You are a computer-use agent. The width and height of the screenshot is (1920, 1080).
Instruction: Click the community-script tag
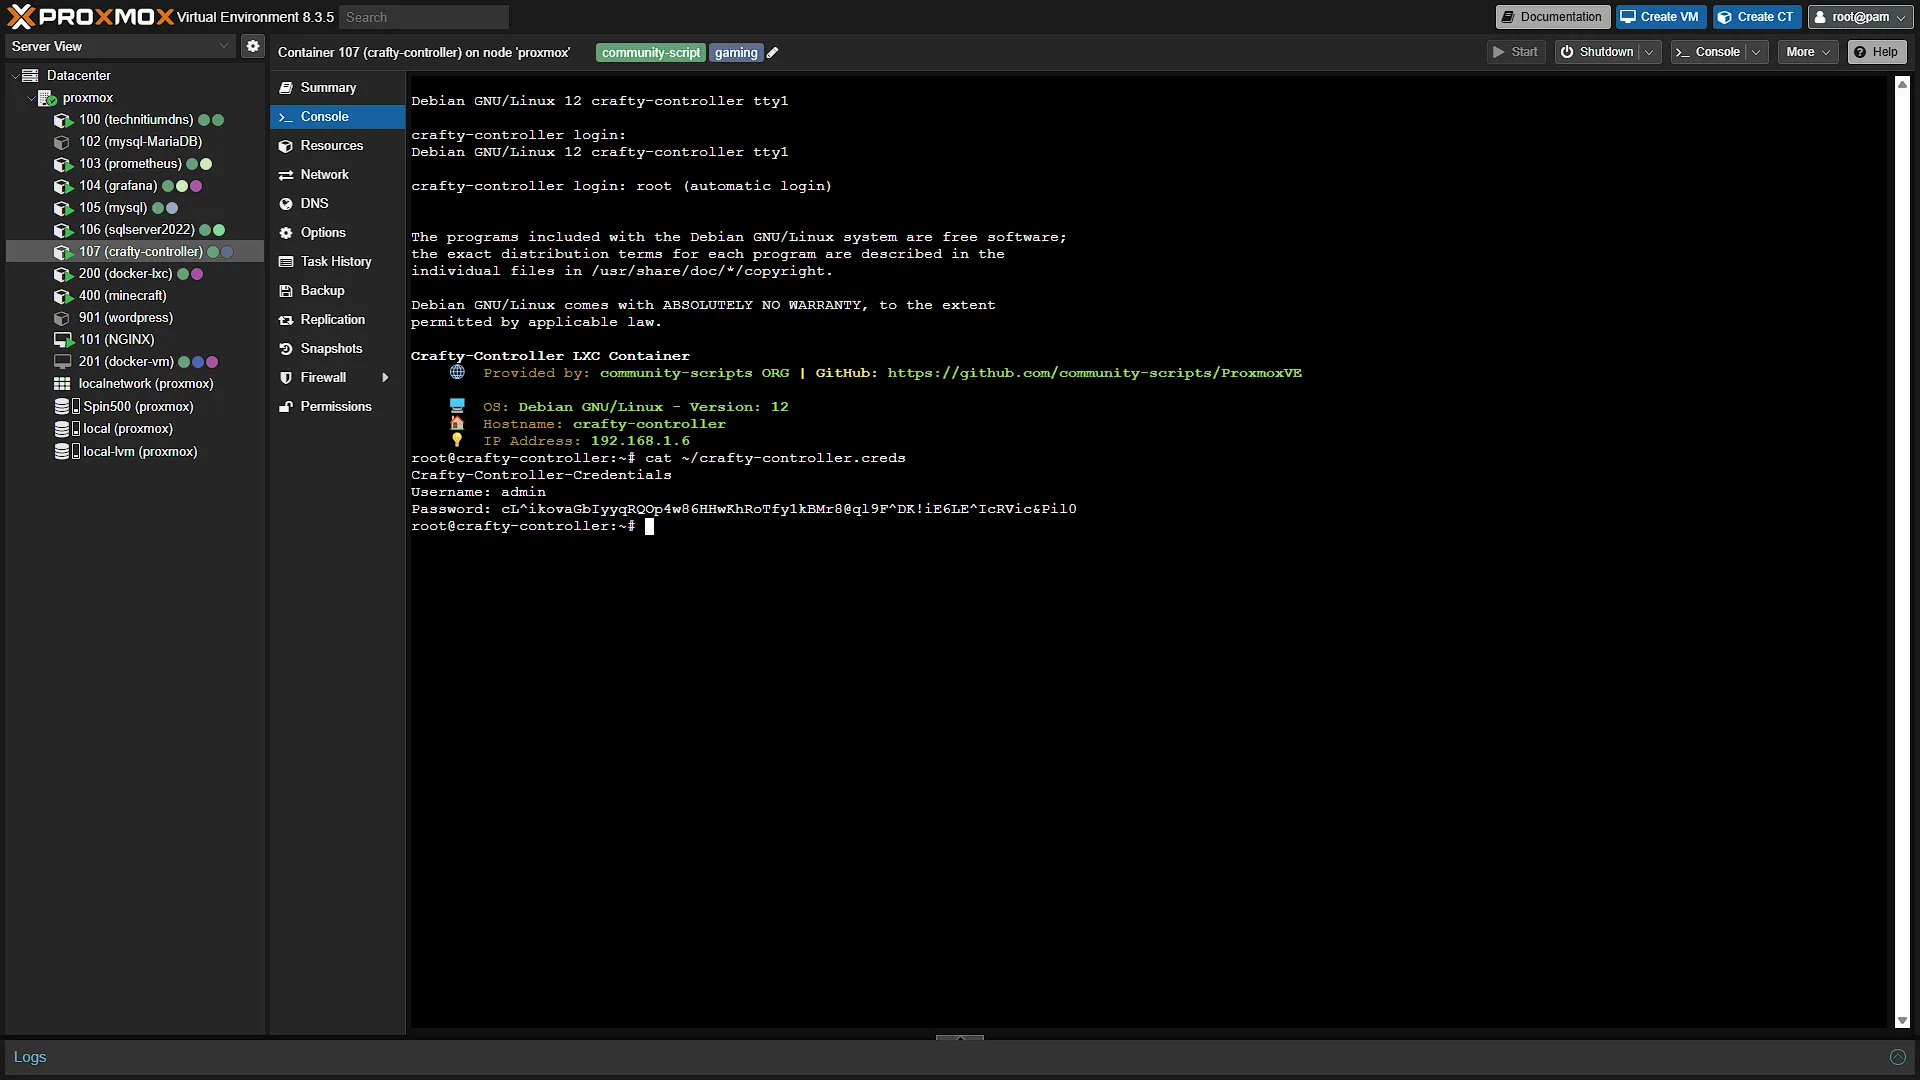(x=651, y=53)
